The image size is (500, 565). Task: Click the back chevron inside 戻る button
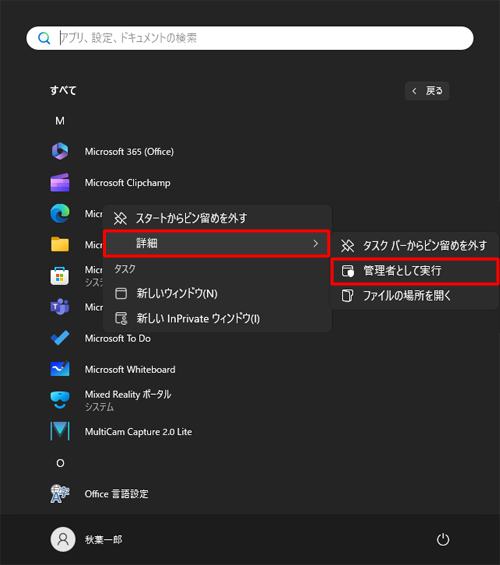pyautogui.click(x=414, y=91)
